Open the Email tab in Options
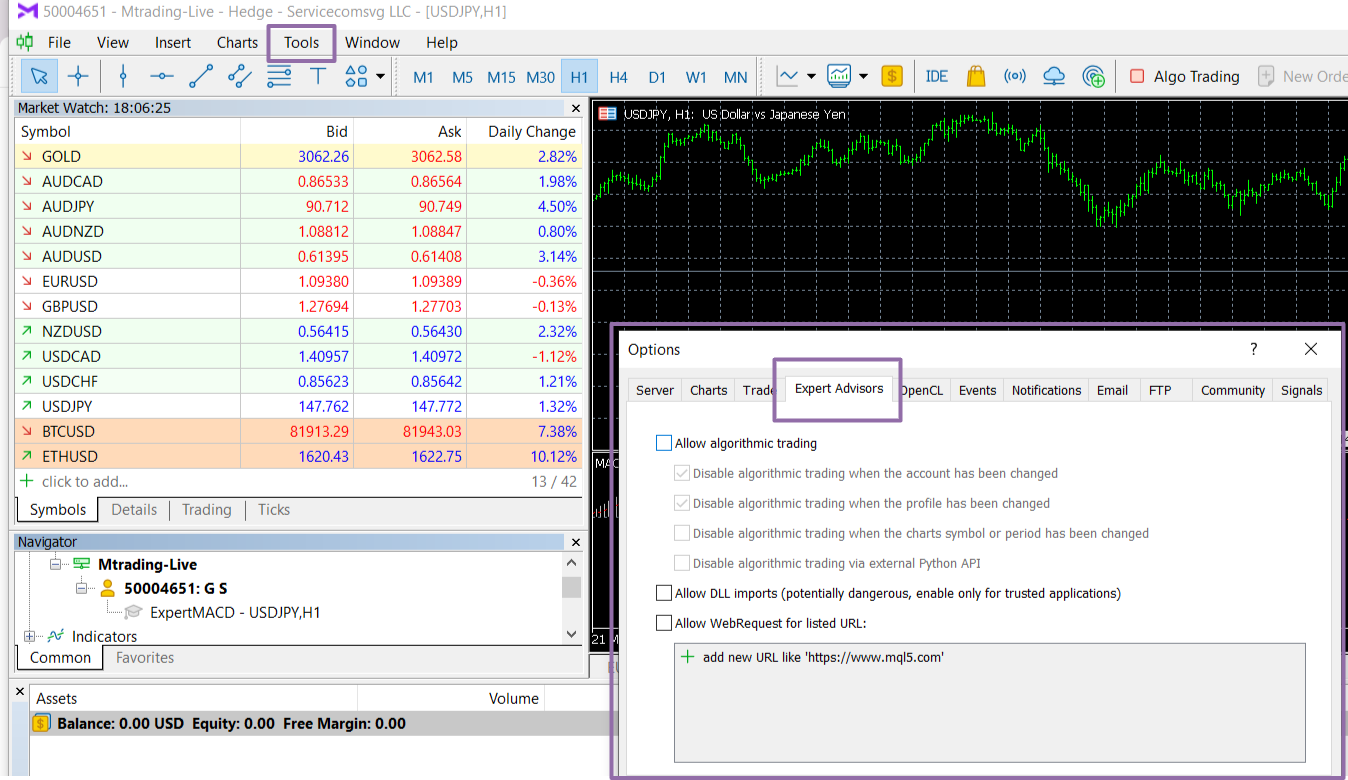Image resolution: width=1348 pixels, height=780 pixels. 1112,390
